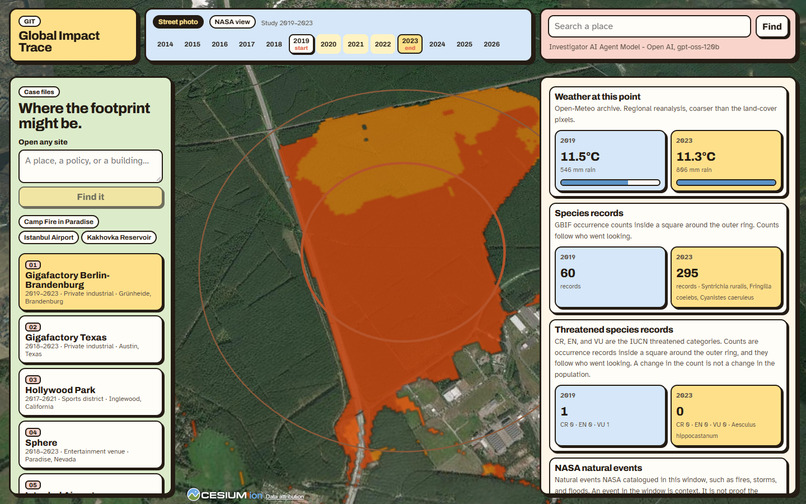Click the 2019 threatened species card
Viewport: 806px width, 504px height.
coord(610,416)
